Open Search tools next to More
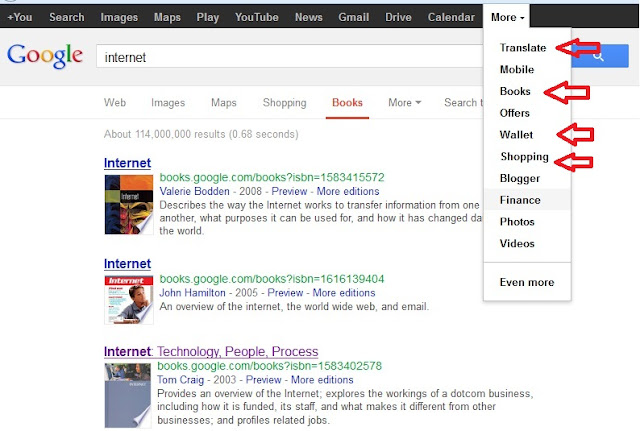 463,102
